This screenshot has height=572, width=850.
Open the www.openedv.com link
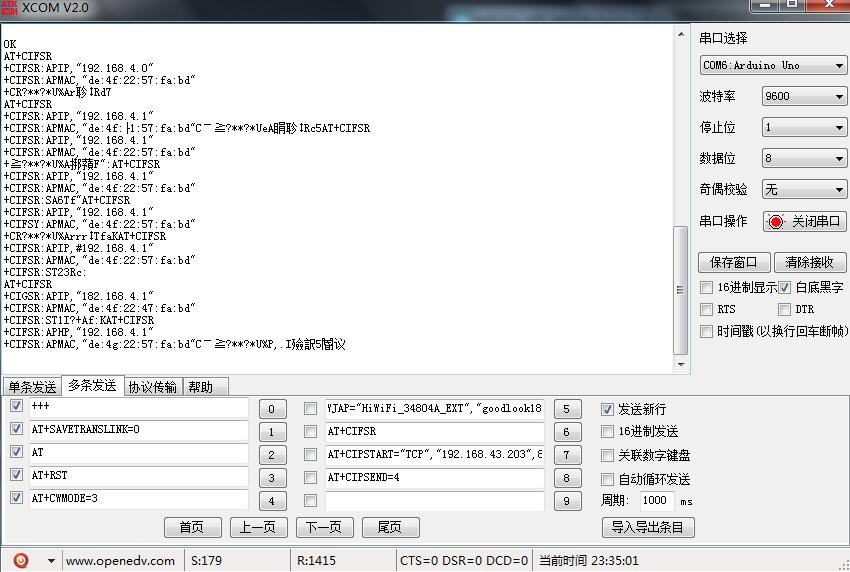click(x=120, y=561)
